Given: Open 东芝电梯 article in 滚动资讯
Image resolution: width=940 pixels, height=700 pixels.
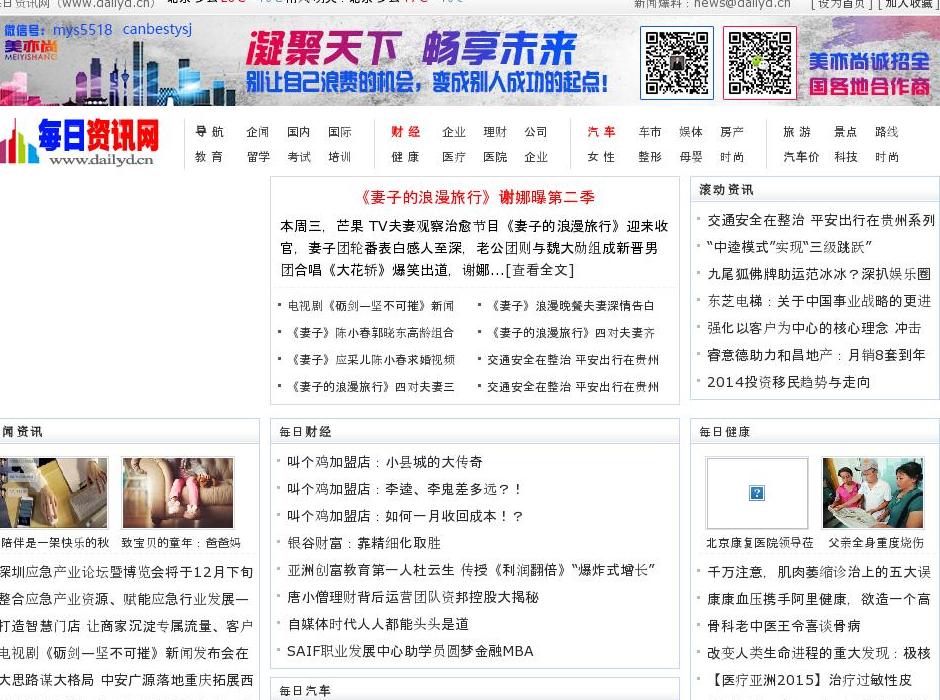Looking at the screenshot, I should (x=819, y=301).
